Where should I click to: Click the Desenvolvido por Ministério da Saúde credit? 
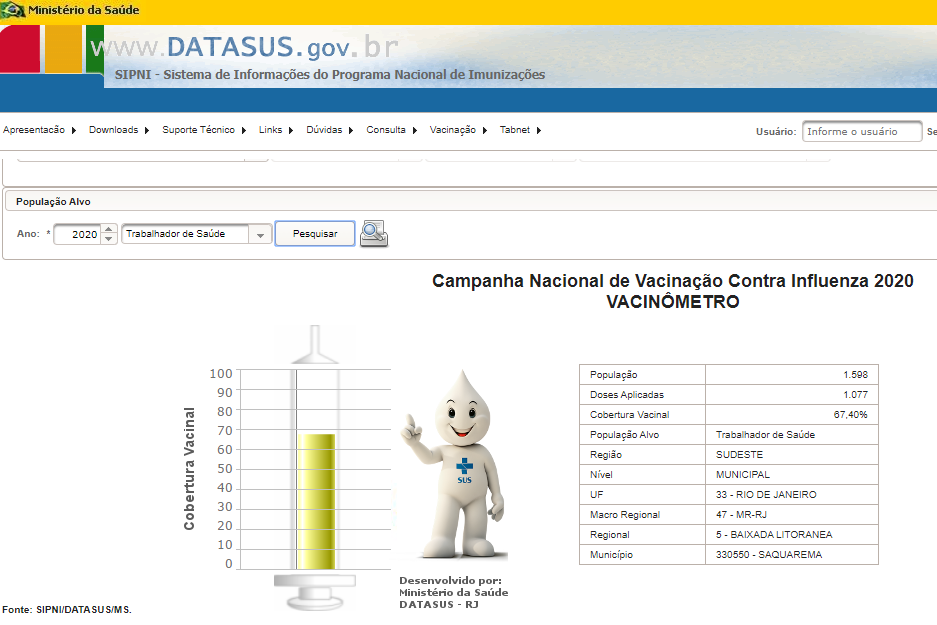[454, 592]
